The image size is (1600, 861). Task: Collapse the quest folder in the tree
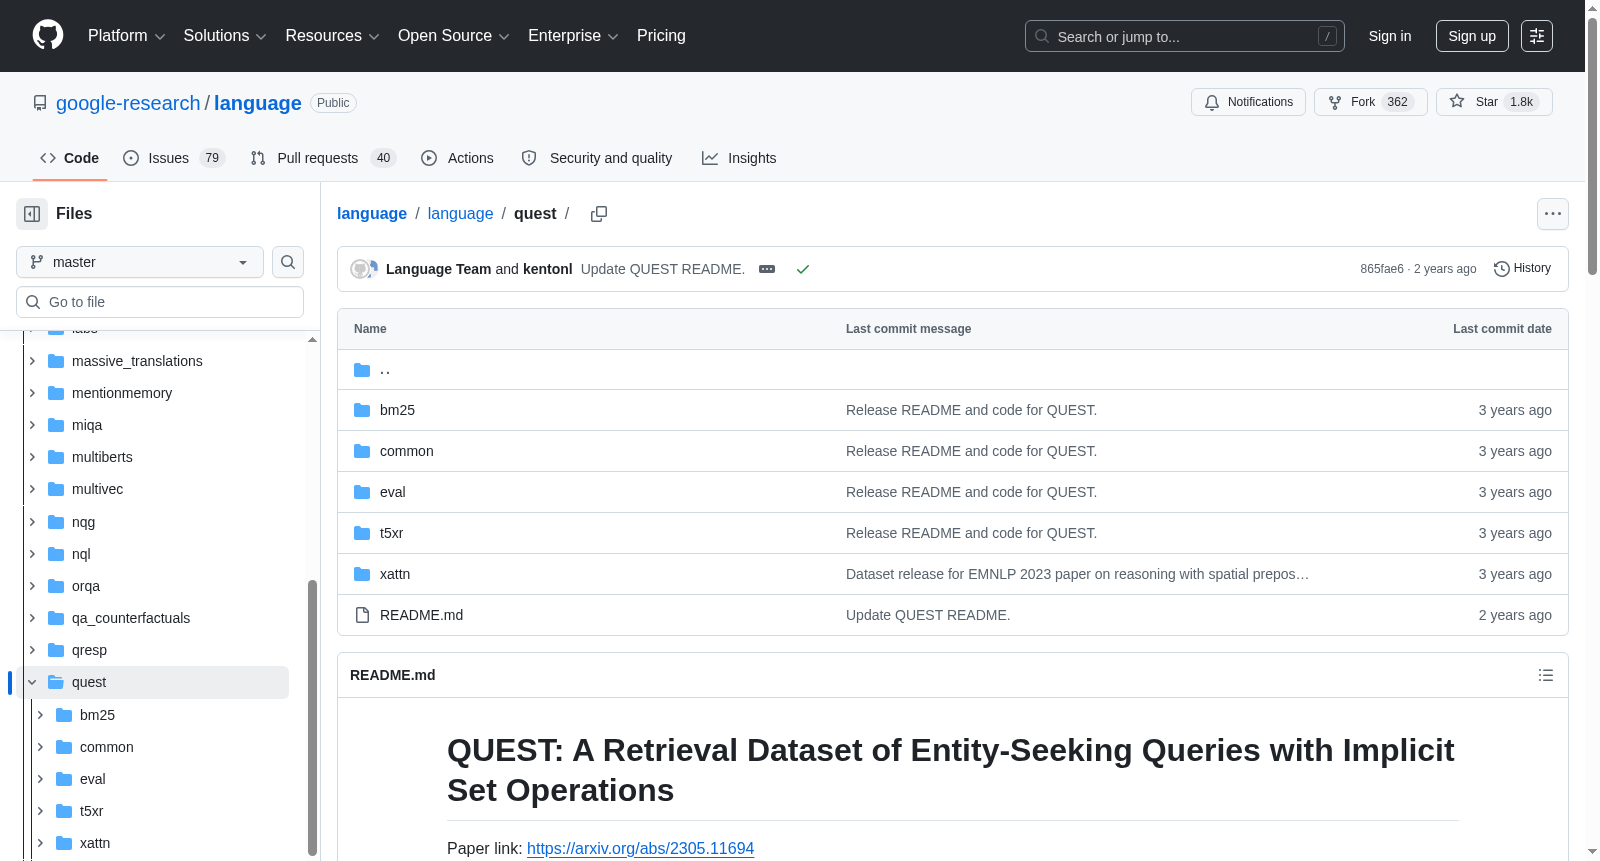32,682
